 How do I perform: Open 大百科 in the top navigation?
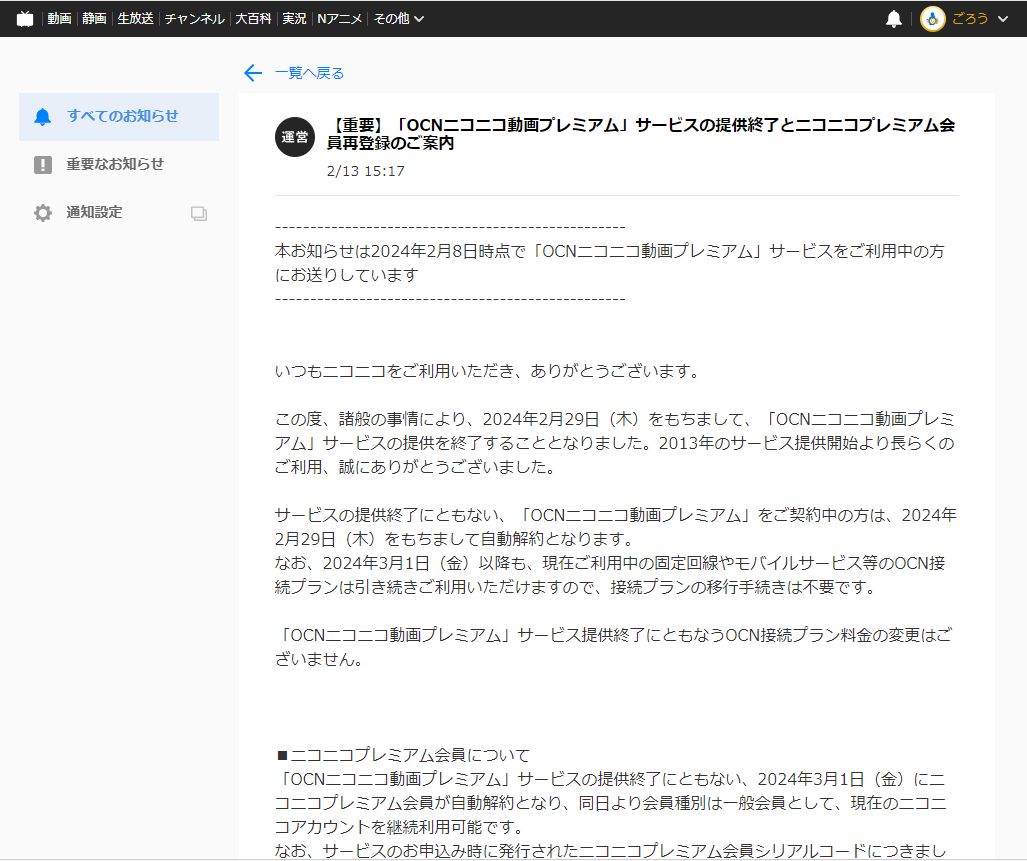pyautogui.click(x=253, y=19)
